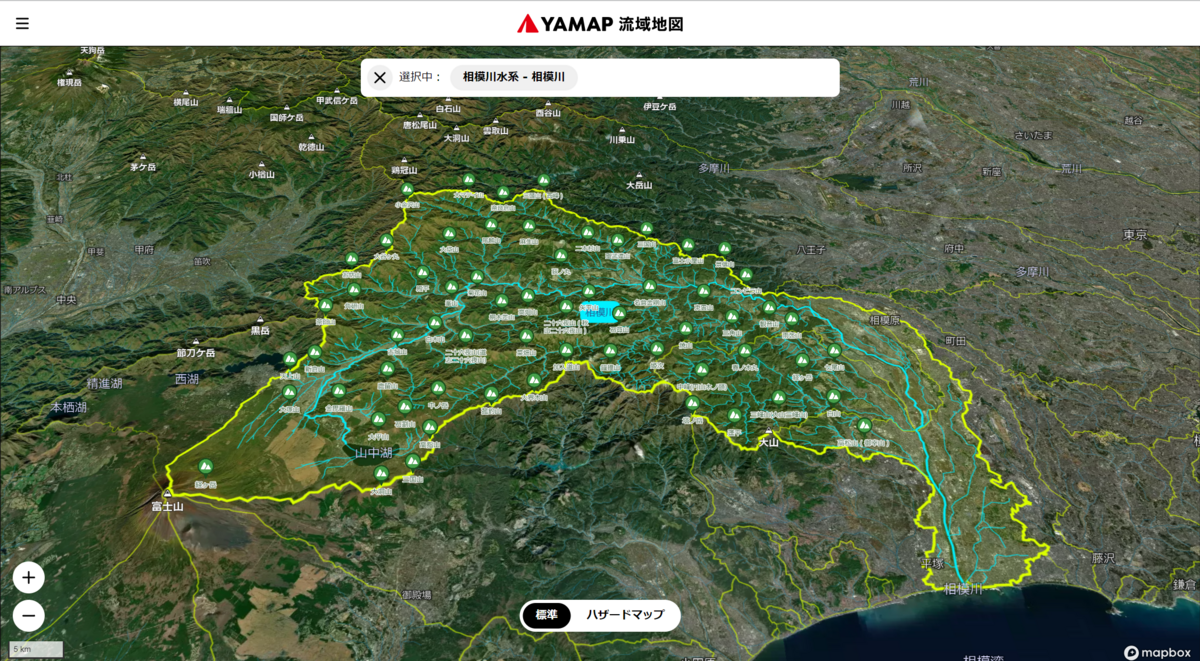Screen dimensions: 1200x661
Task: Click the green pin on Mt. Fuji's slope
Action: [206, 466]
